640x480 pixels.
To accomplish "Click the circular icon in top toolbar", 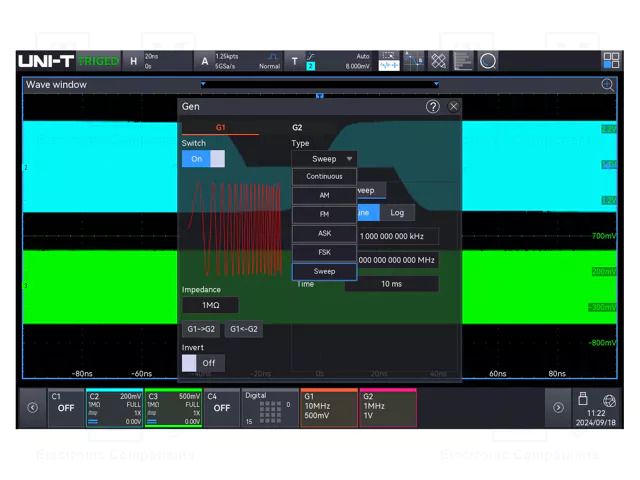I will click(487, 61).
